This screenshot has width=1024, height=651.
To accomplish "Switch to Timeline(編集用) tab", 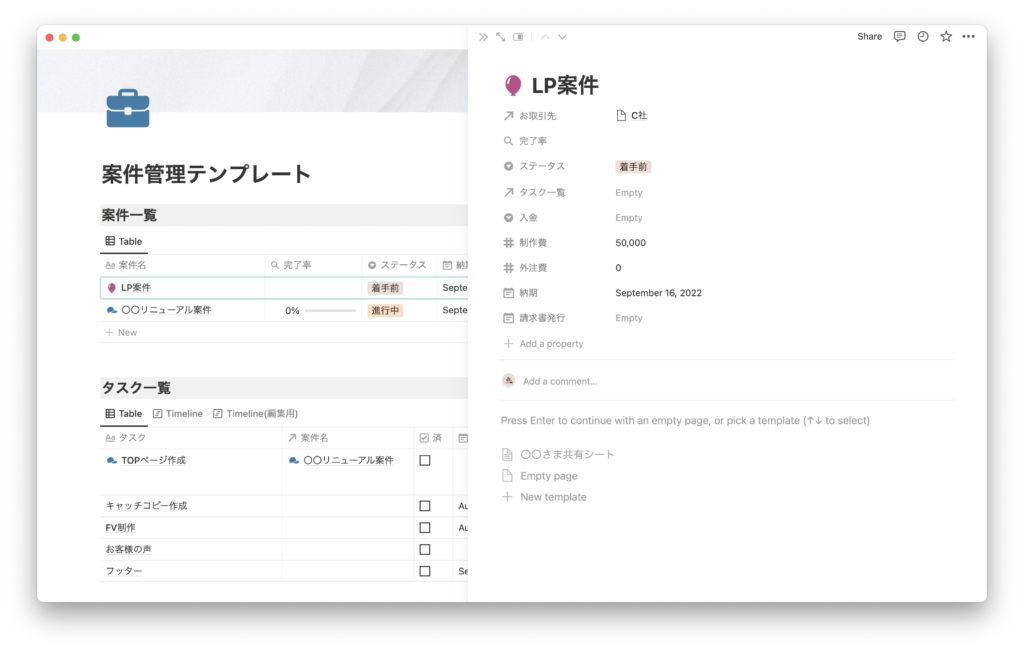I will [255, 414].
